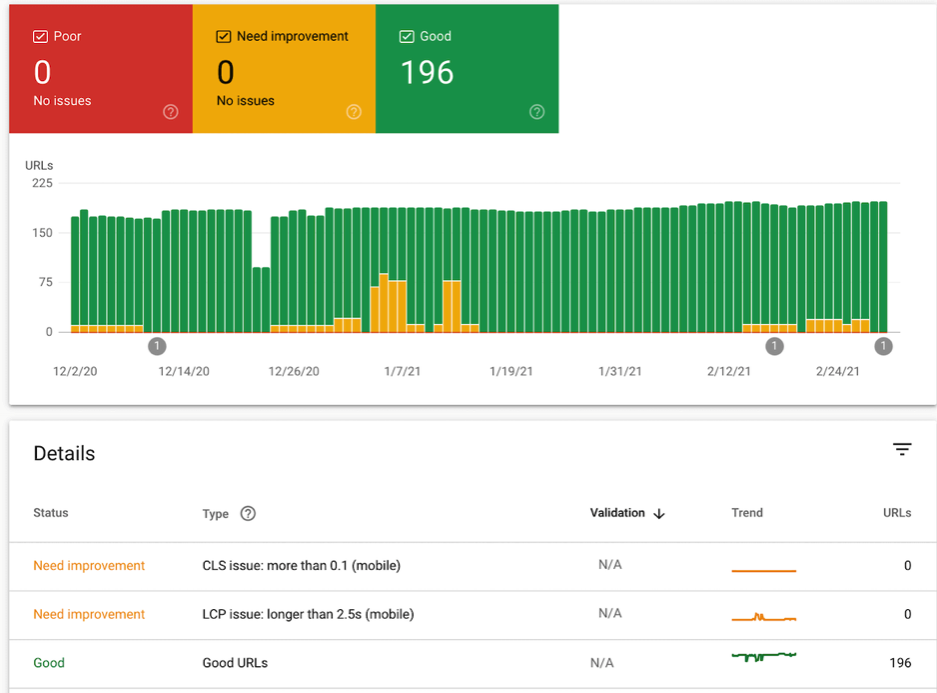Open the Details filter icon

point(902,449)
